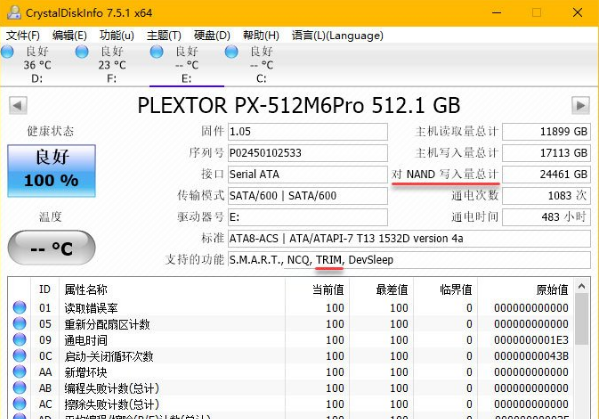
Task: Click status orb of attribute 0C row
Action: click(x=19, y=356)
